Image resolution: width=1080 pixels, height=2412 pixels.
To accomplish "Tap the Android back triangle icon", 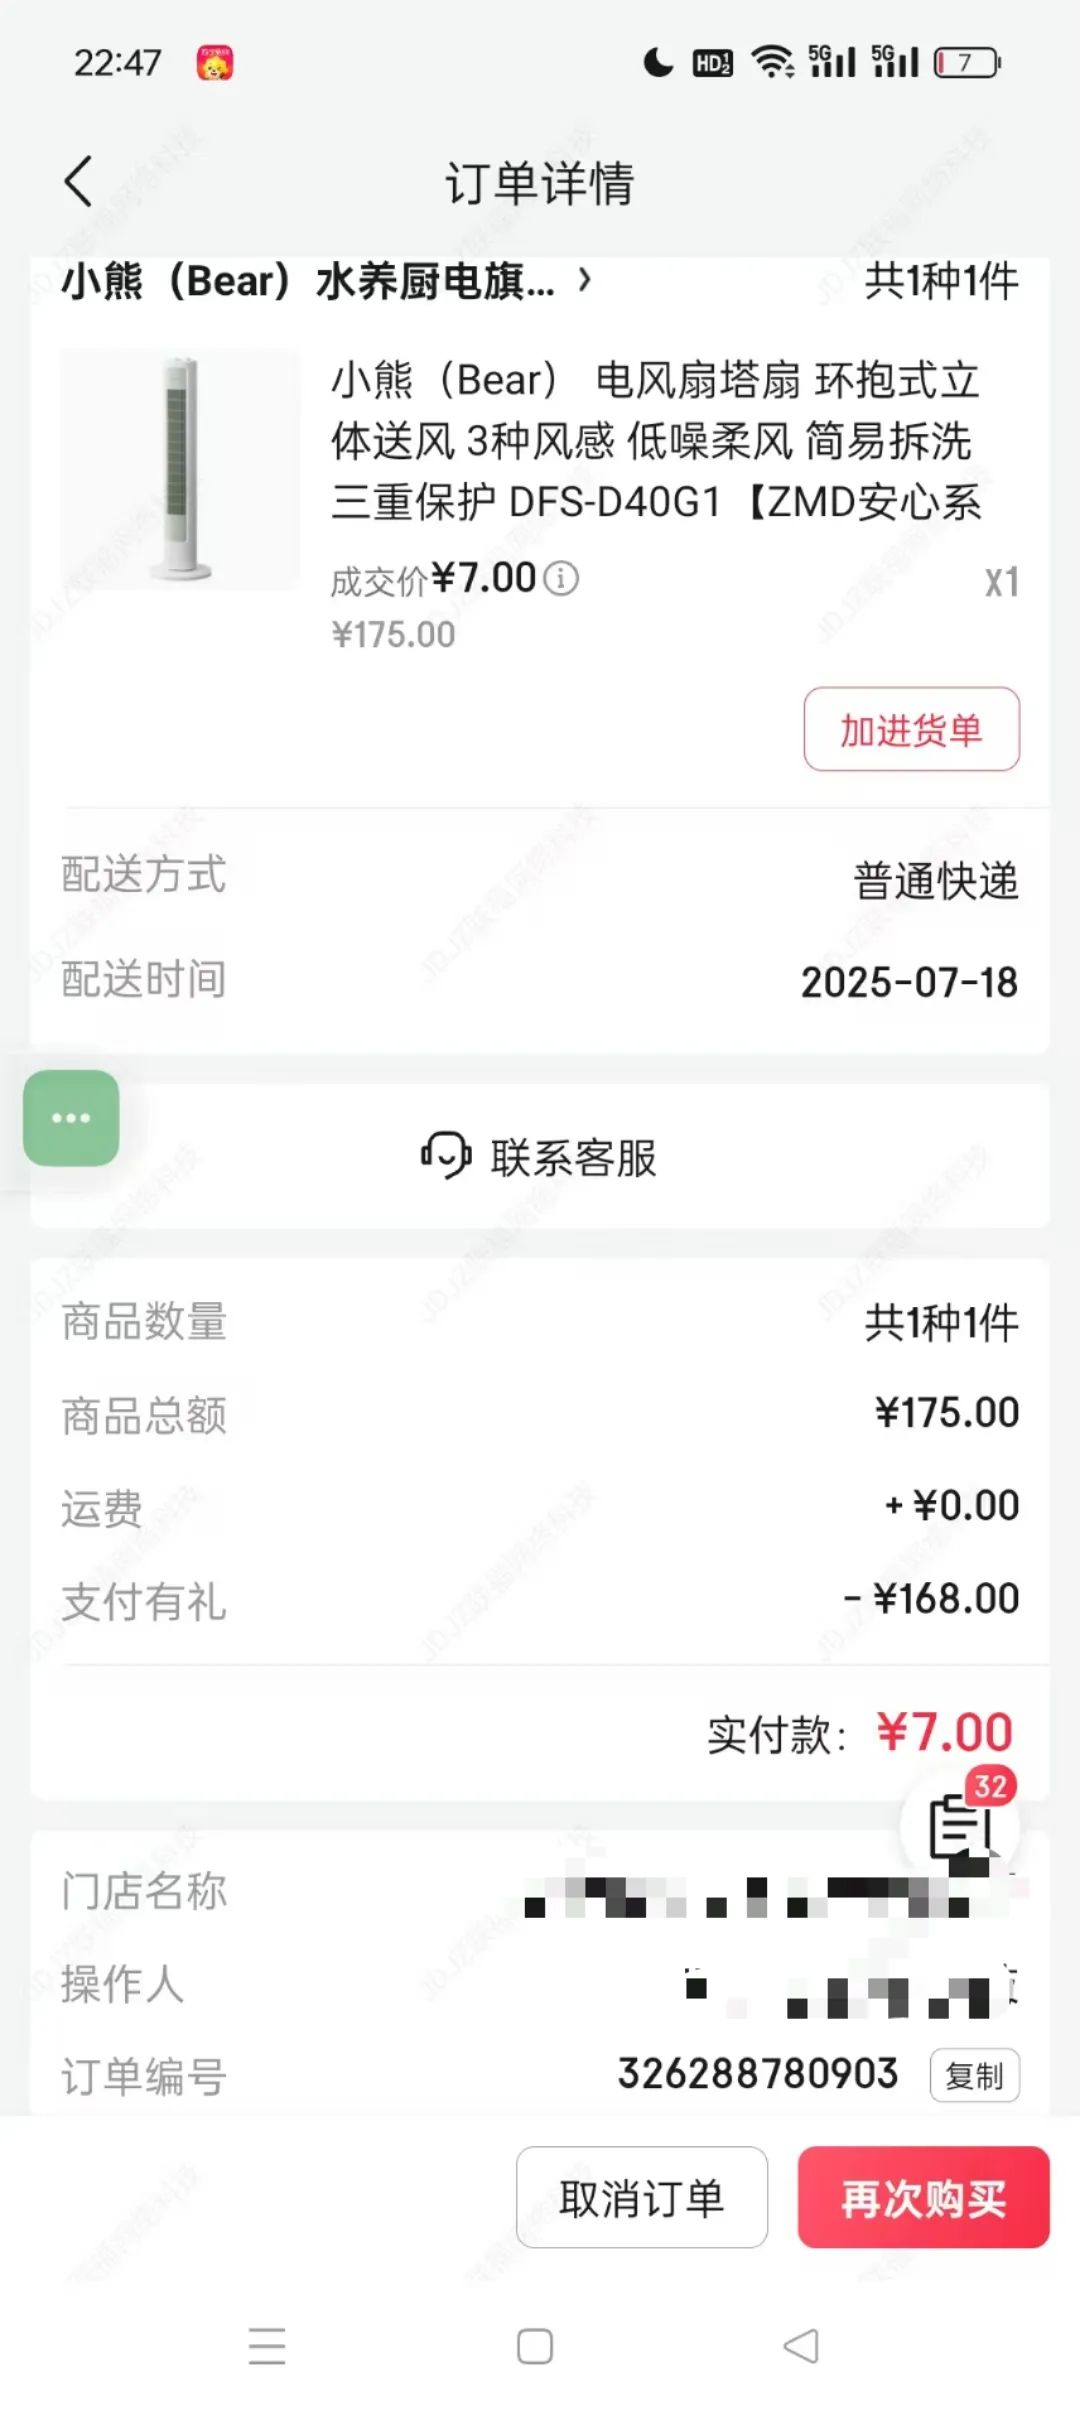I will 801,2346.
